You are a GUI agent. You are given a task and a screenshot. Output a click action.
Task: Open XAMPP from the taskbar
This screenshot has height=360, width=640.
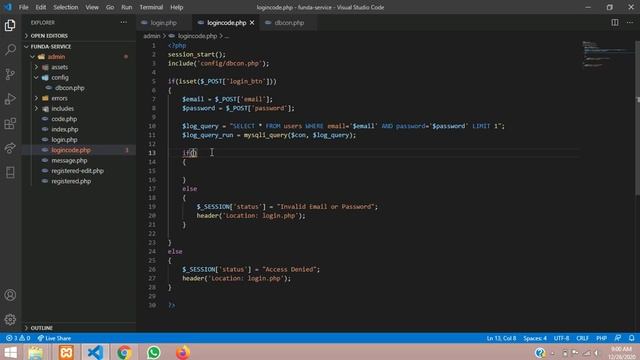66,352
